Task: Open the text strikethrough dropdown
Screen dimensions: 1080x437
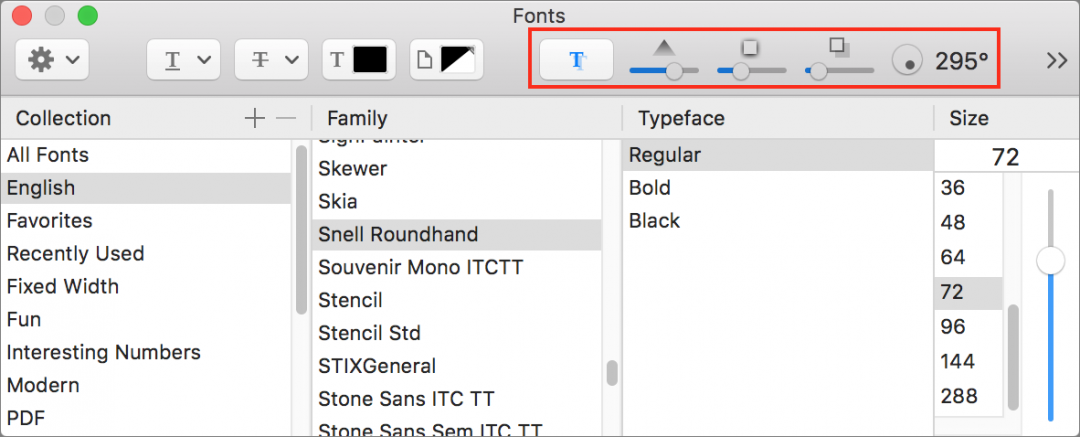Action: [x=271, y=60]
